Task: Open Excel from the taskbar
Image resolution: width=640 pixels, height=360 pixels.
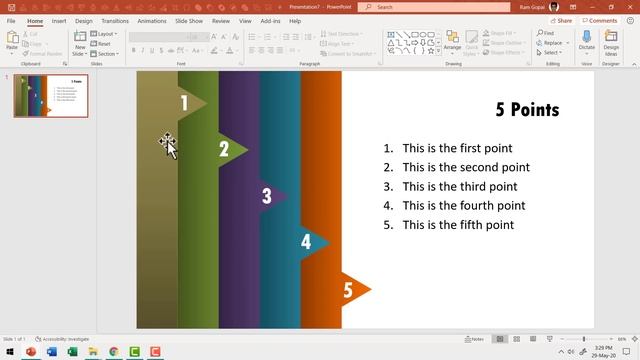Action: click(72, 351)
